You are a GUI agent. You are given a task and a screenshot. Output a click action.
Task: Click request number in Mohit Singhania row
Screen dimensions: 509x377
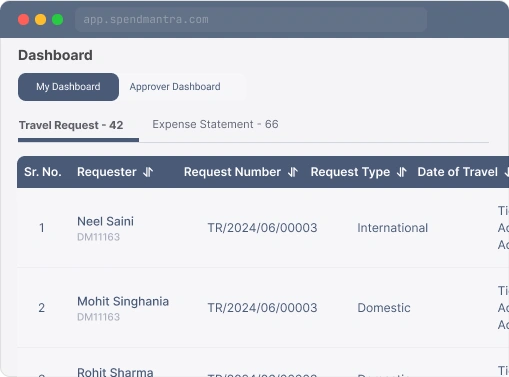(x=262, y=308)
